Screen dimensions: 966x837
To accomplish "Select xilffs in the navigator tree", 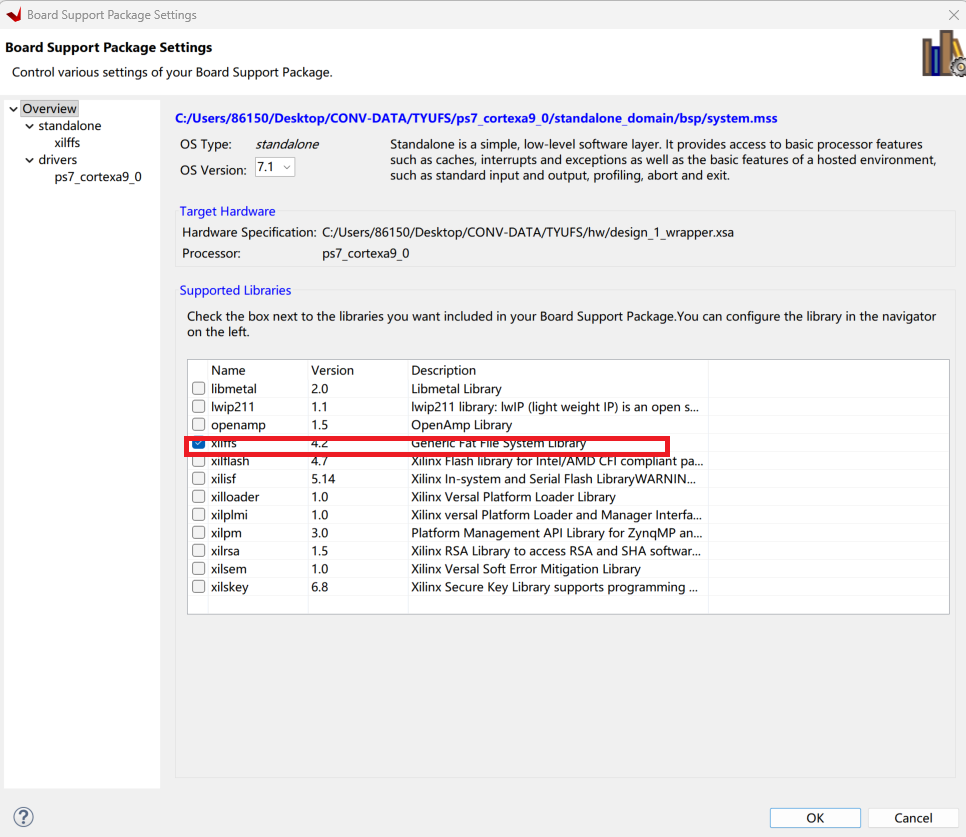I will point(67,143).
